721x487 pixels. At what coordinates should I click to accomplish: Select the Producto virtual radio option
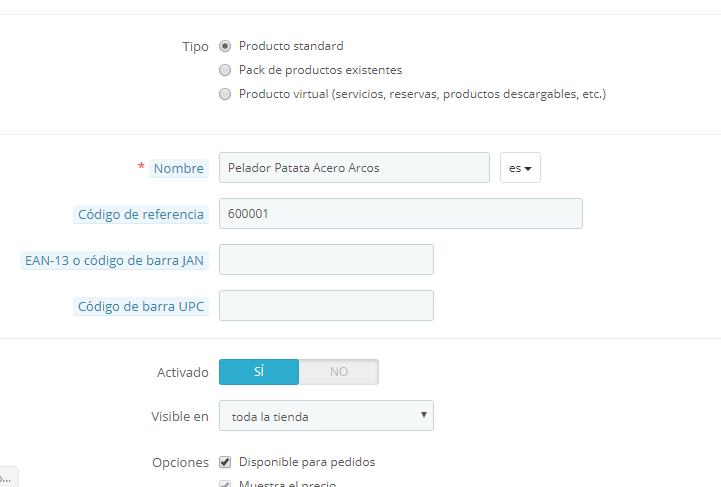[x=225, y=94]
